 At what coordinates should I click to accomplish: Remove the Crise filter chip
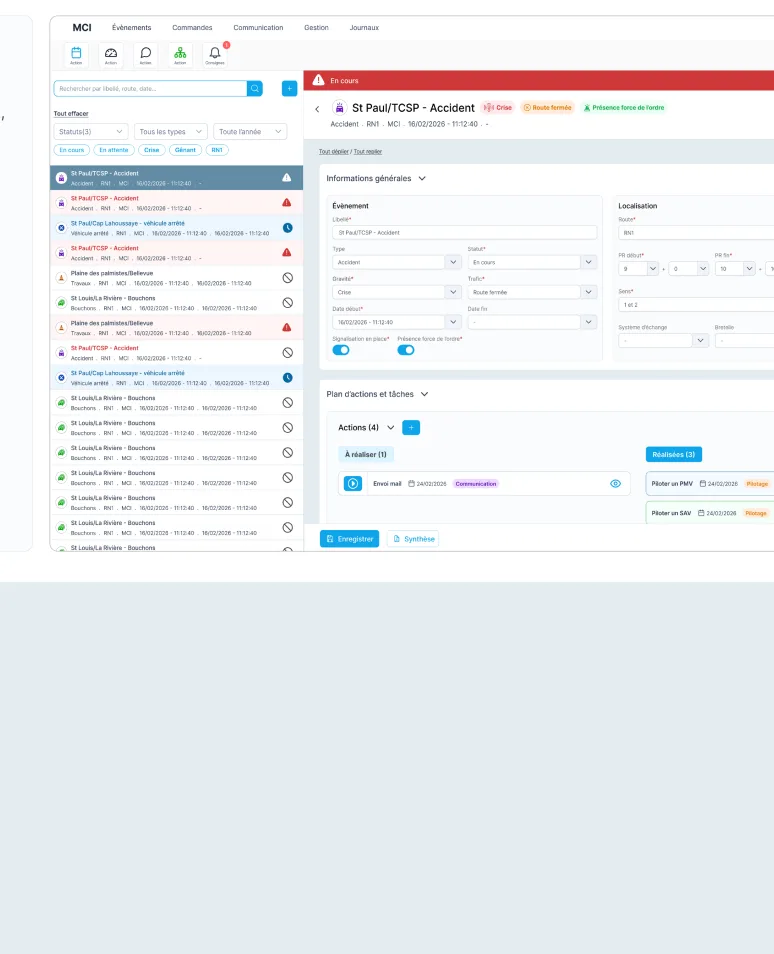152,150
